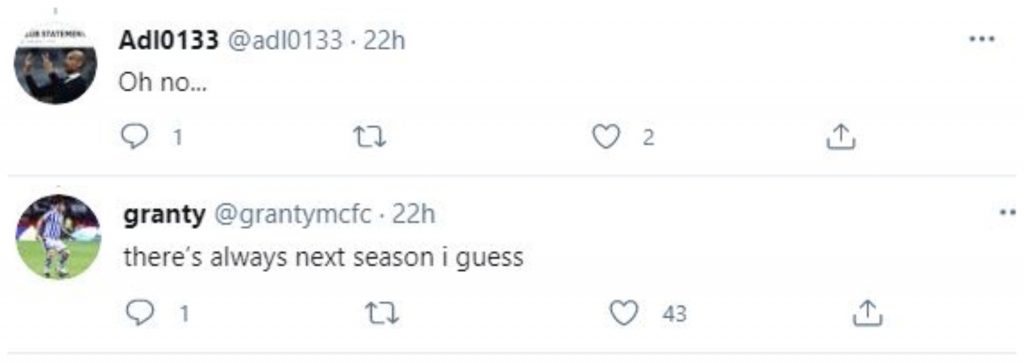
Task: Like Adl0133's tweet with the heart icon
Action: coord(605,137)
